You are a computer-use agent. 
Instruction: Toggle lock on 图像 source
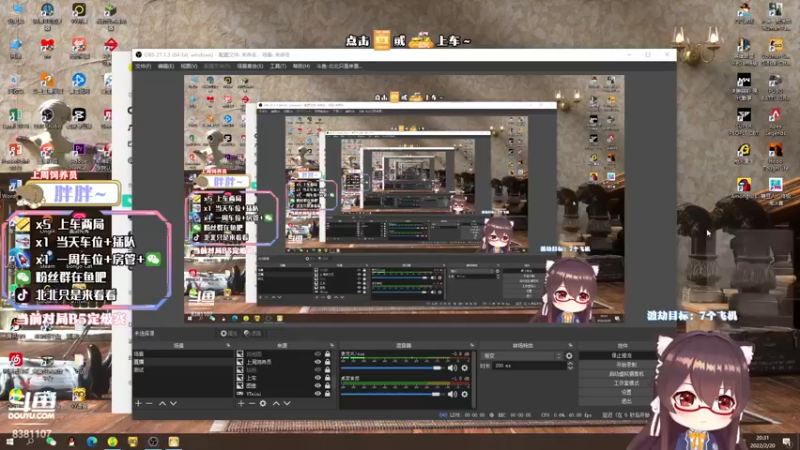point(328,386)
